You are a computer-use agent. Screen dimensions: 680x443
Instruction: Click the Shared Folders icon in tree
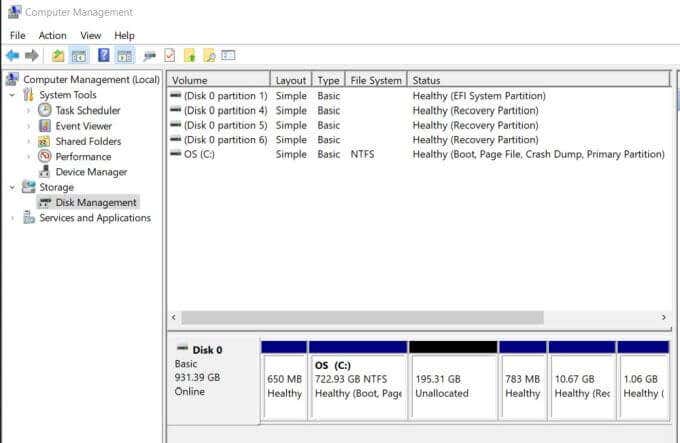44,141
